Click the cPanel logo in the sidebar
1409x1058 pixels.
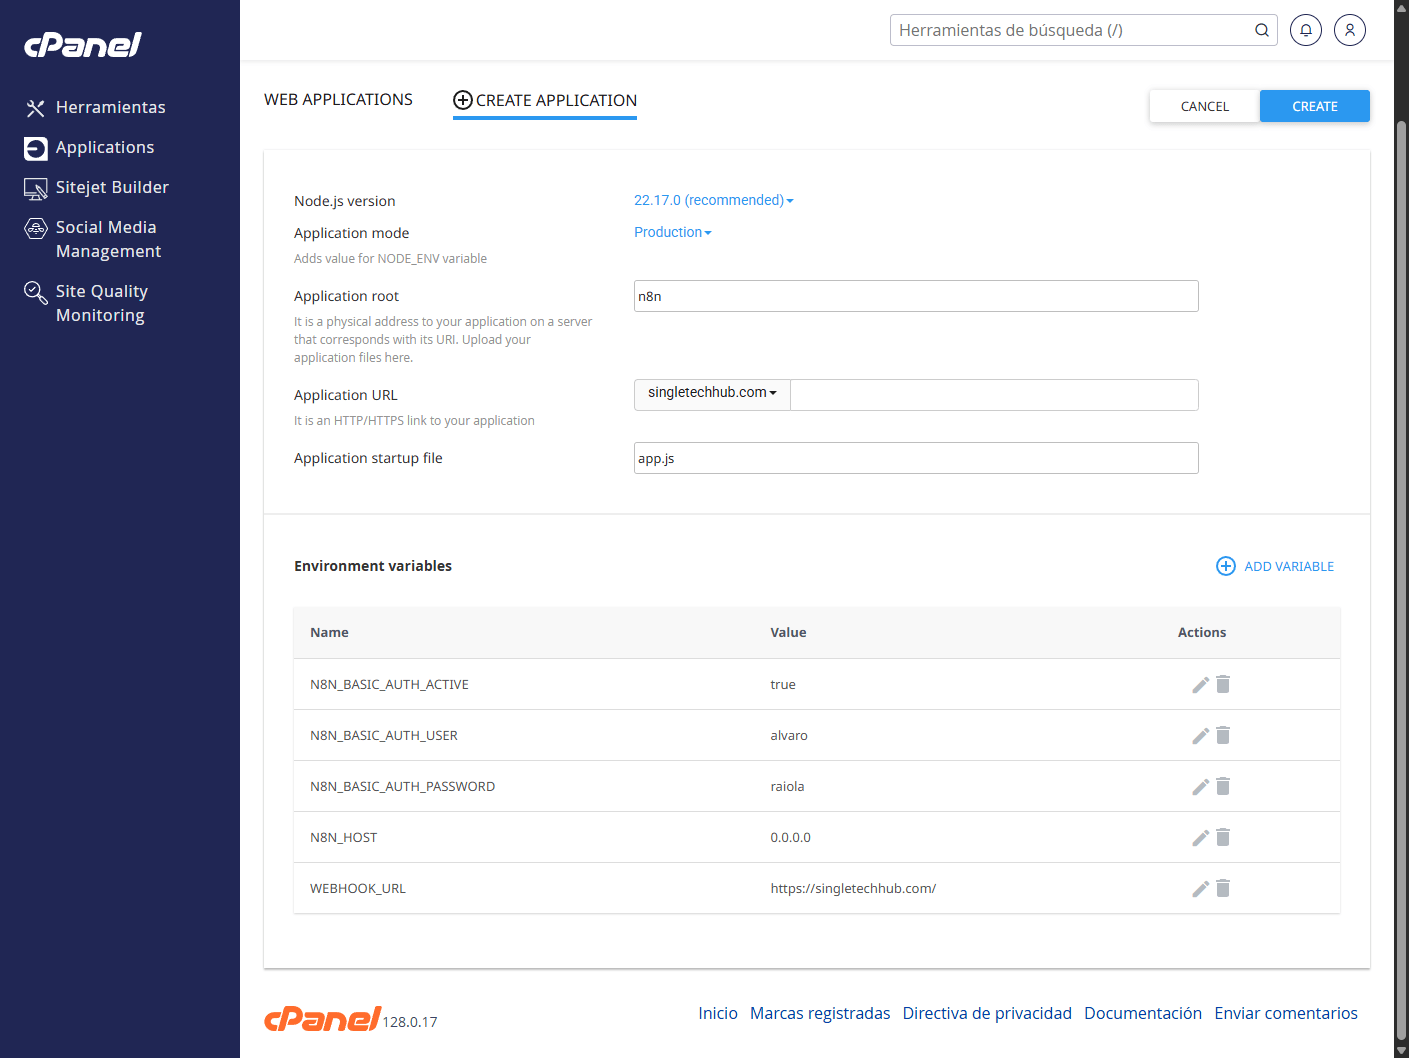tap(83, 45)
